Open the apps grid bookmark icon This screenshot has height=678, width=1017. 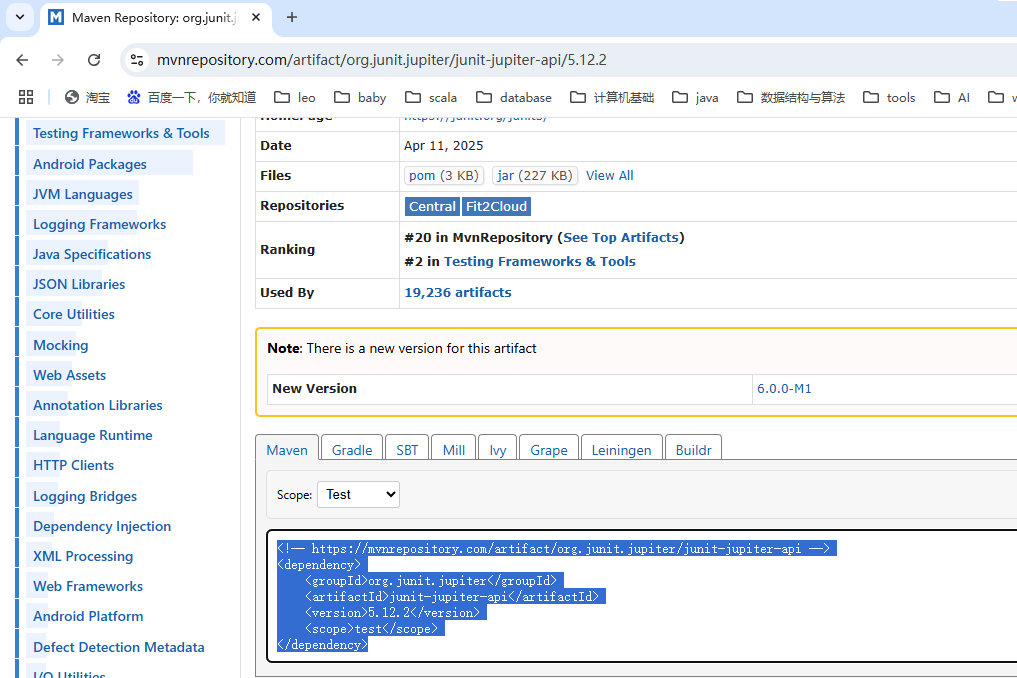tap(26, 97)
